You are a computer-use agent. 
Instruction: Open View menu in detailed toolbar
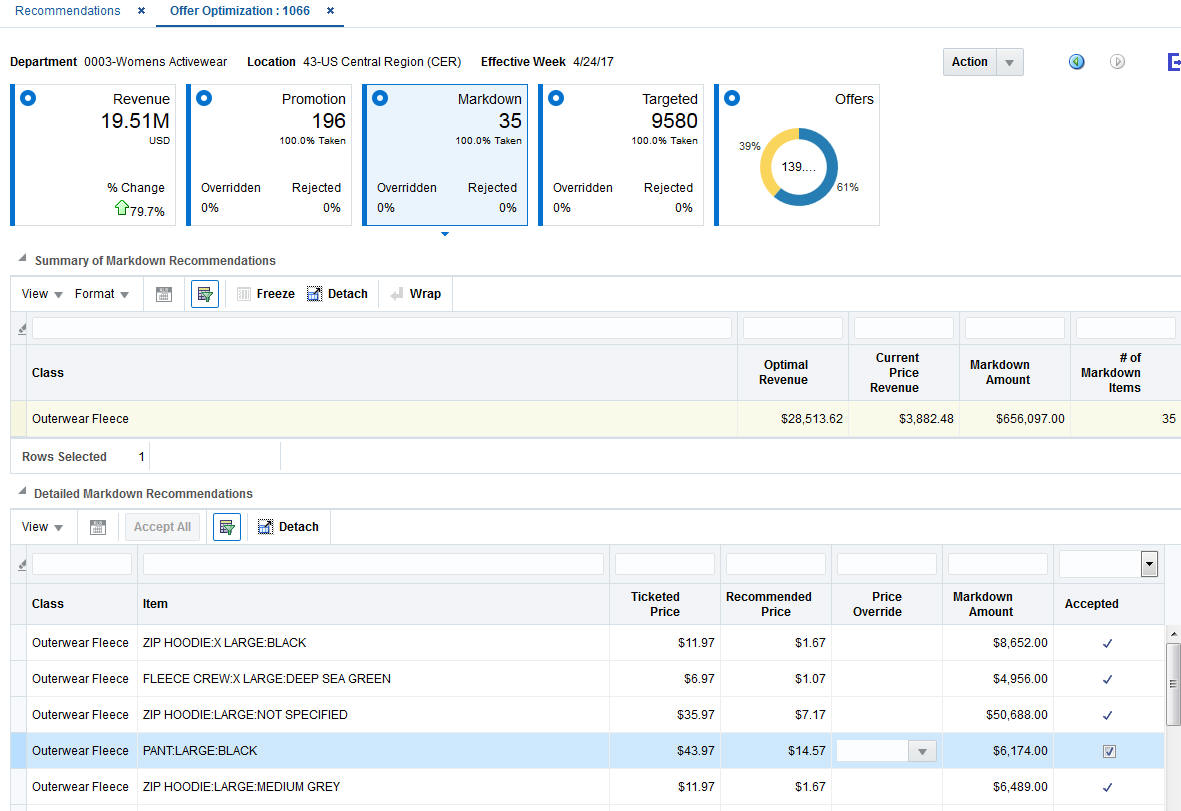click(41, 527)
